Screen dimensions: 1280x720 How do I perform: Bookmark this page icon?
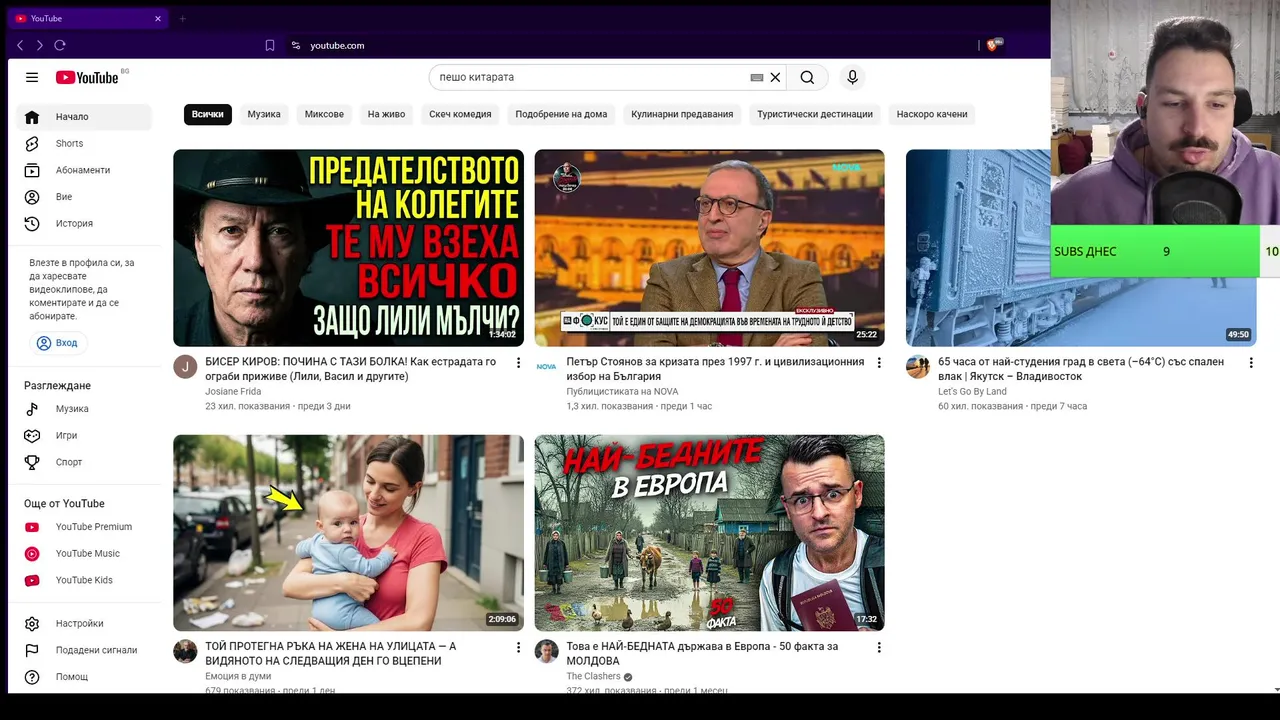tap(270, 45)
